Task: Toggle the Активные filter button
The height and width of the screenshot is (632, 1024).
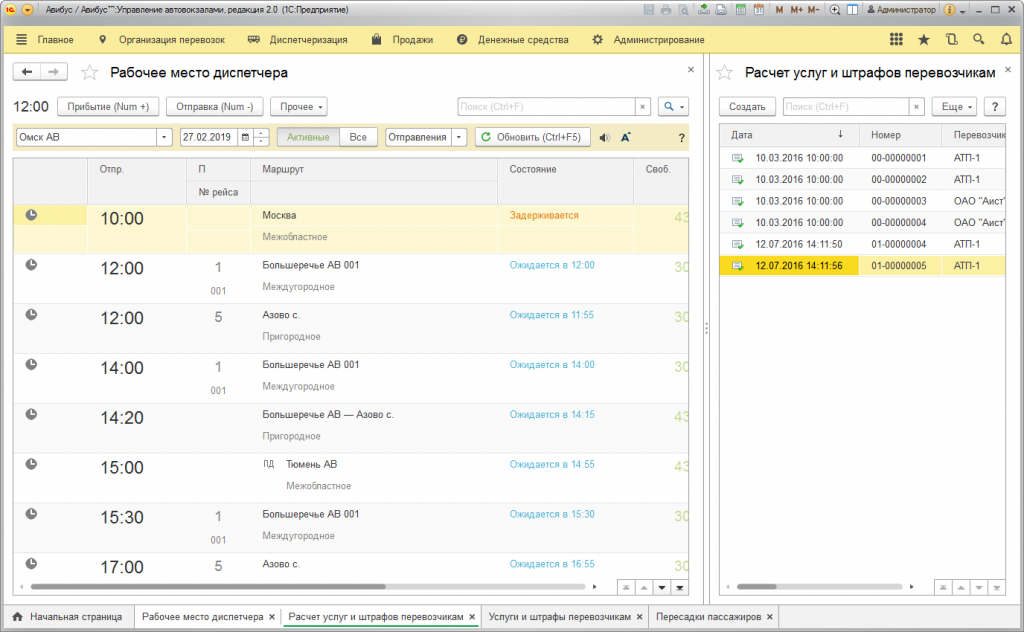Action: point(308,138)
